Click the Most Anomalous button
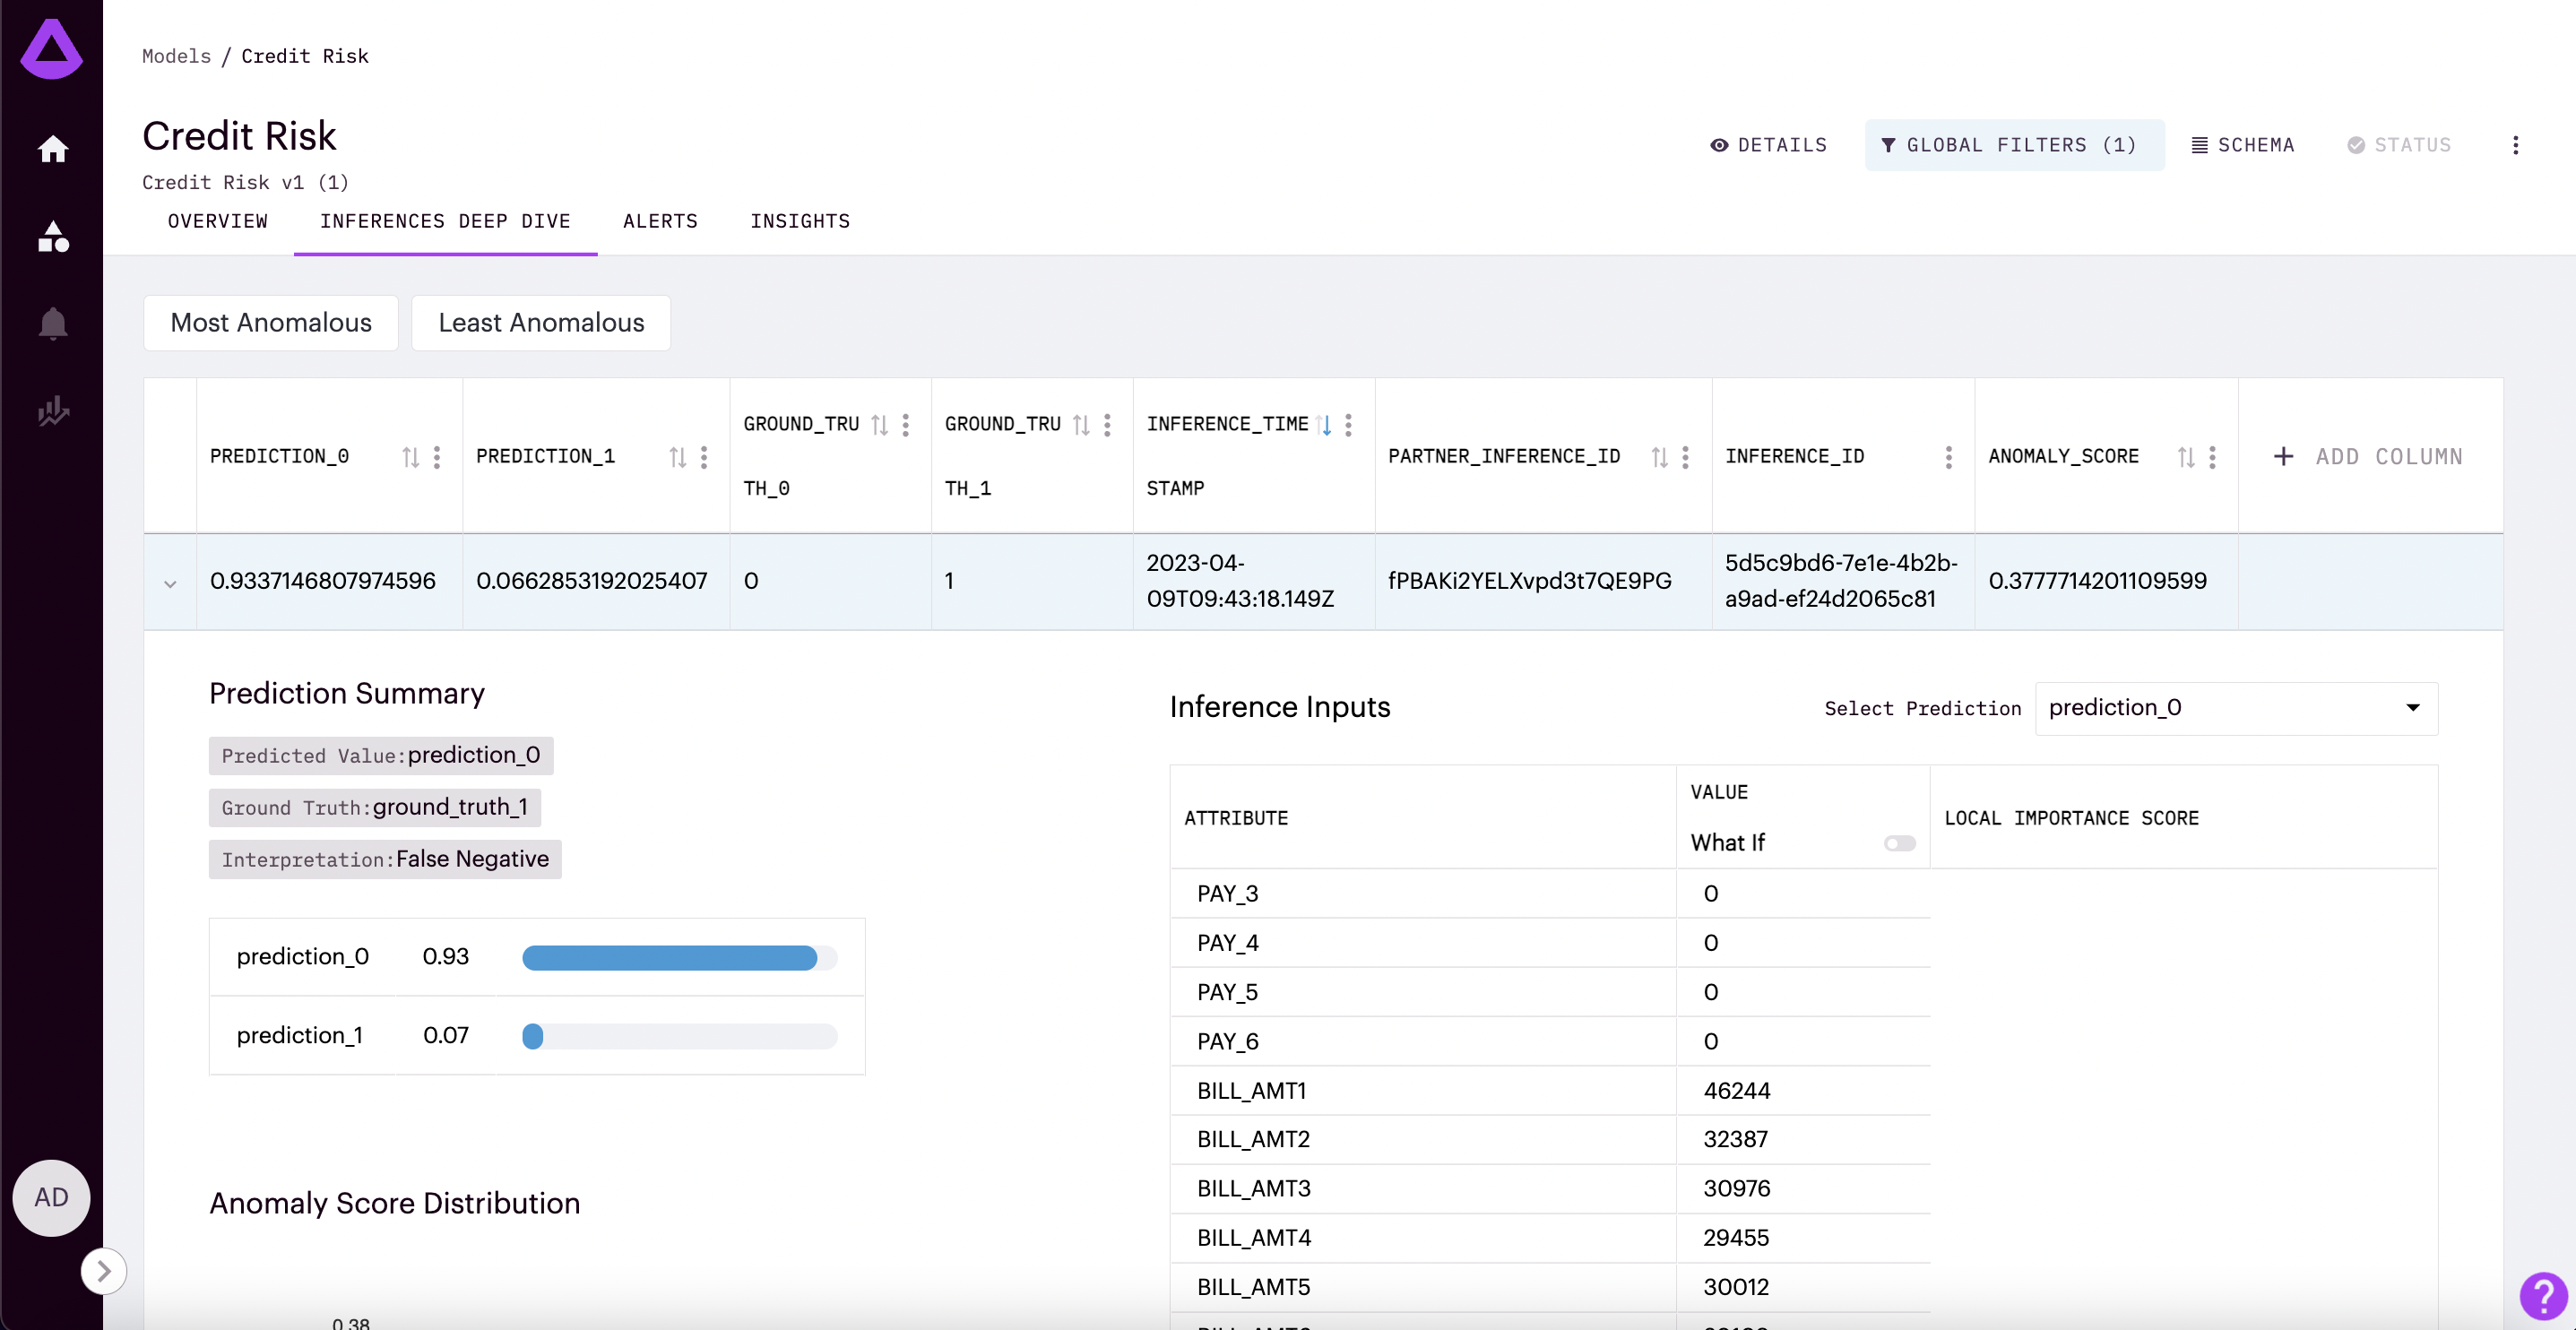Image resolution: width=2576 pixels, height=1330 pixels. [270, 323]
